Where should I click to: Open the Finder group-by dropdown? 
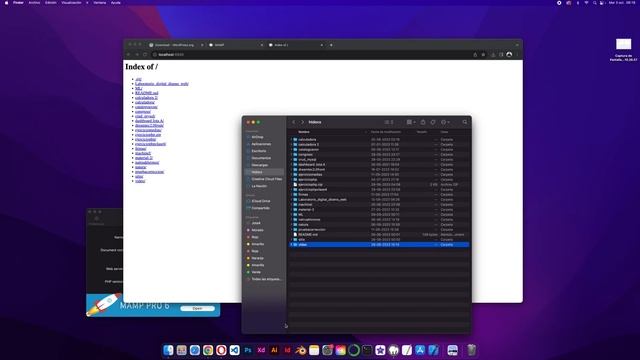tap(411, 122)
